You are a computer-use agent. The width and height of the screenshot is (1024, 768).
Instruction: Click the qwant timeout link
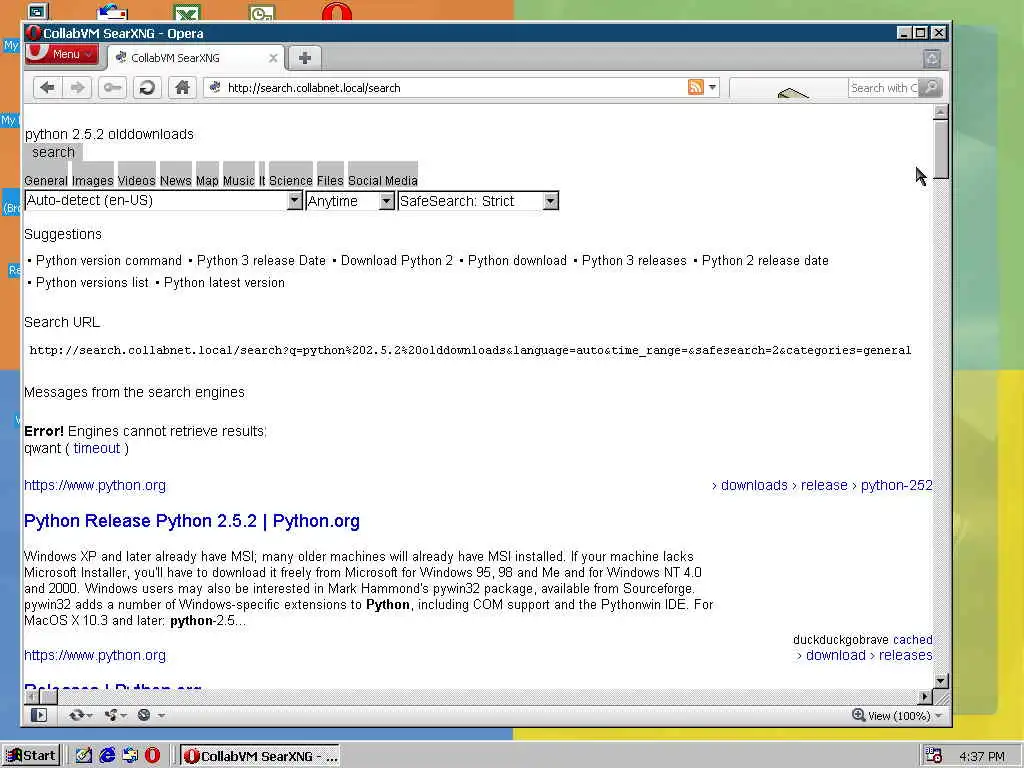point(97,448)
